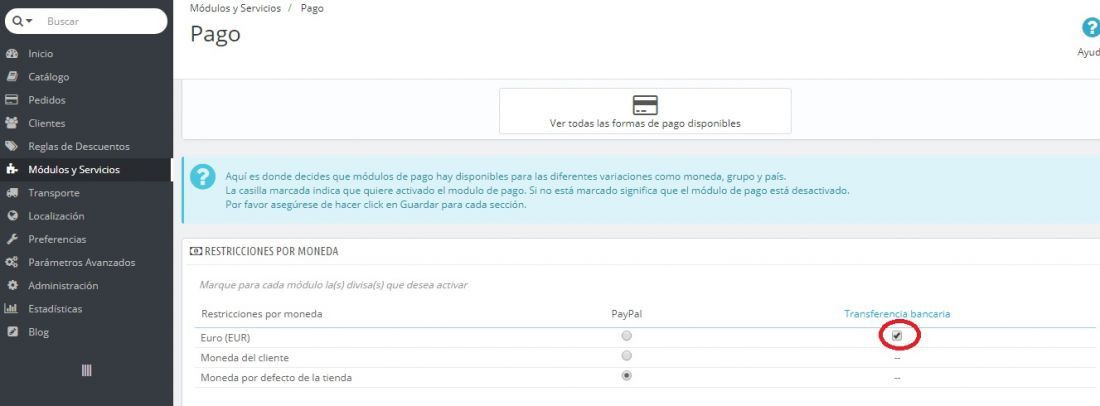Click the Administración gear icon
1100x406 pixels.
pos(11,285)
